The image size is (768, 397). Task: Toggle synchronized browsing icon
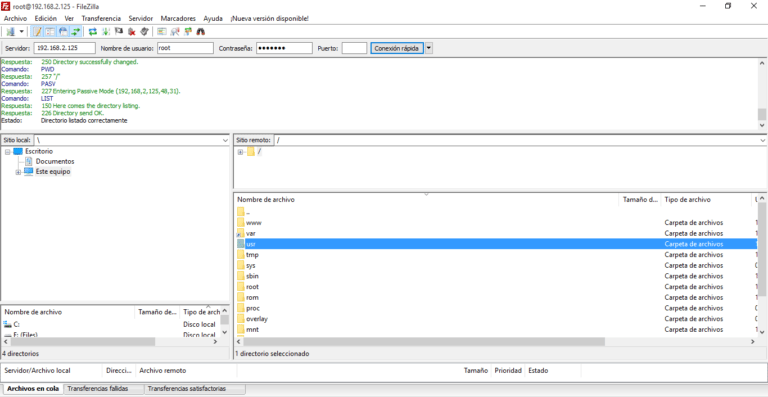pos(188,32)
